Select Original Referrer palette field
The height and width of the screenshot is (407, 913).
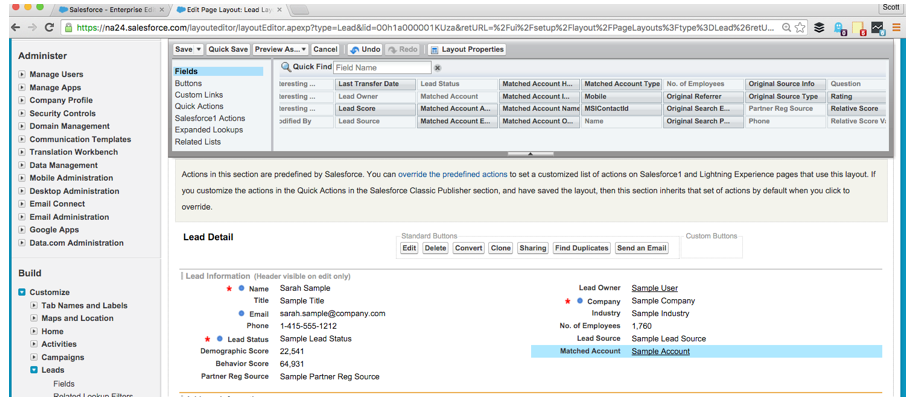(x=703, y=97)
